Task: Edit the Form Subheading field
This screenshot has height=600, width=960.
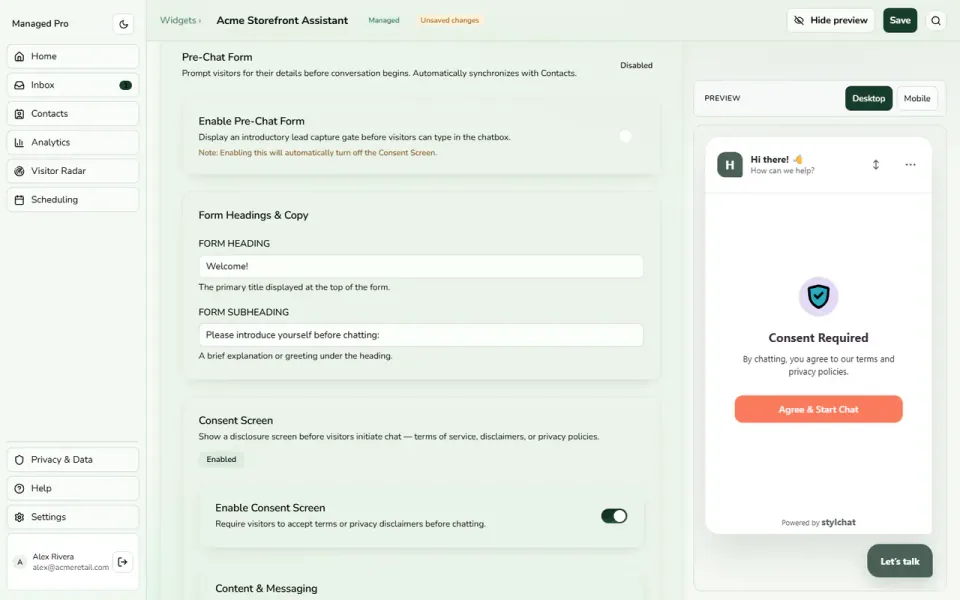Action: (x=421, y=335)
